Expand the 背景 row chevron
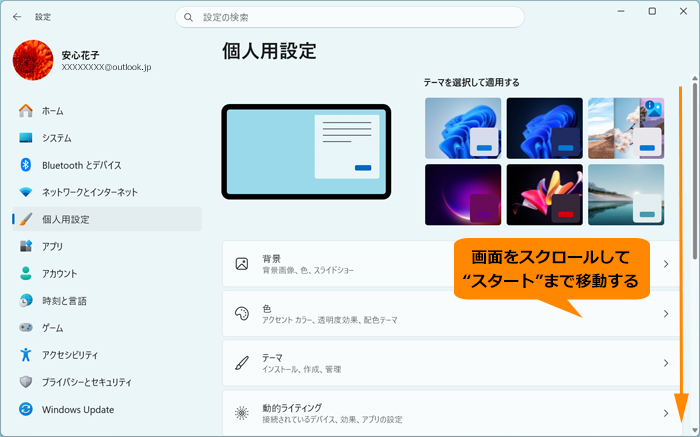The width and height of the screenshot is (700, 437). pyautogui.click(x=666, y=264)
